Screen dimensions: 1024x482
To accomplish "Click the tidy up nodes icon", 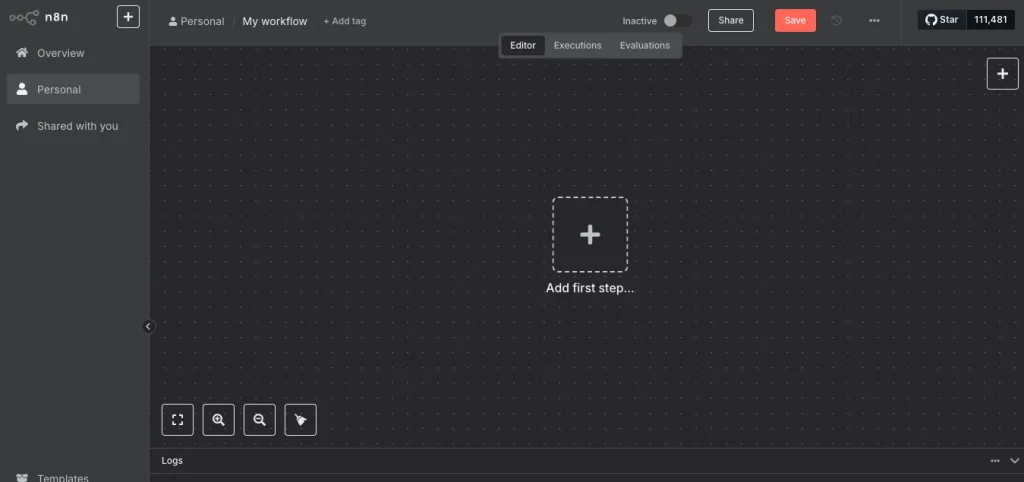I will coord(300,420).
